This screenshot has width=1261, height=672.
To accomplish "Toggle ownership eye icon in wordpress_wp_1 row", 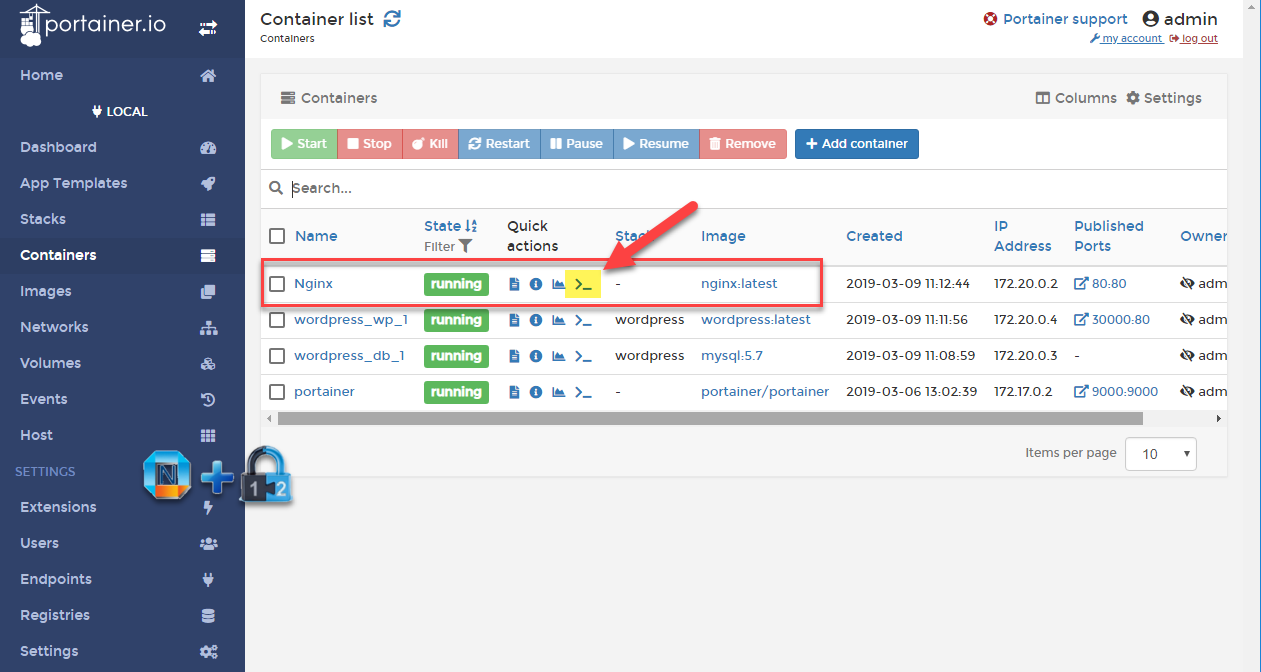I will coord(1188,320).
